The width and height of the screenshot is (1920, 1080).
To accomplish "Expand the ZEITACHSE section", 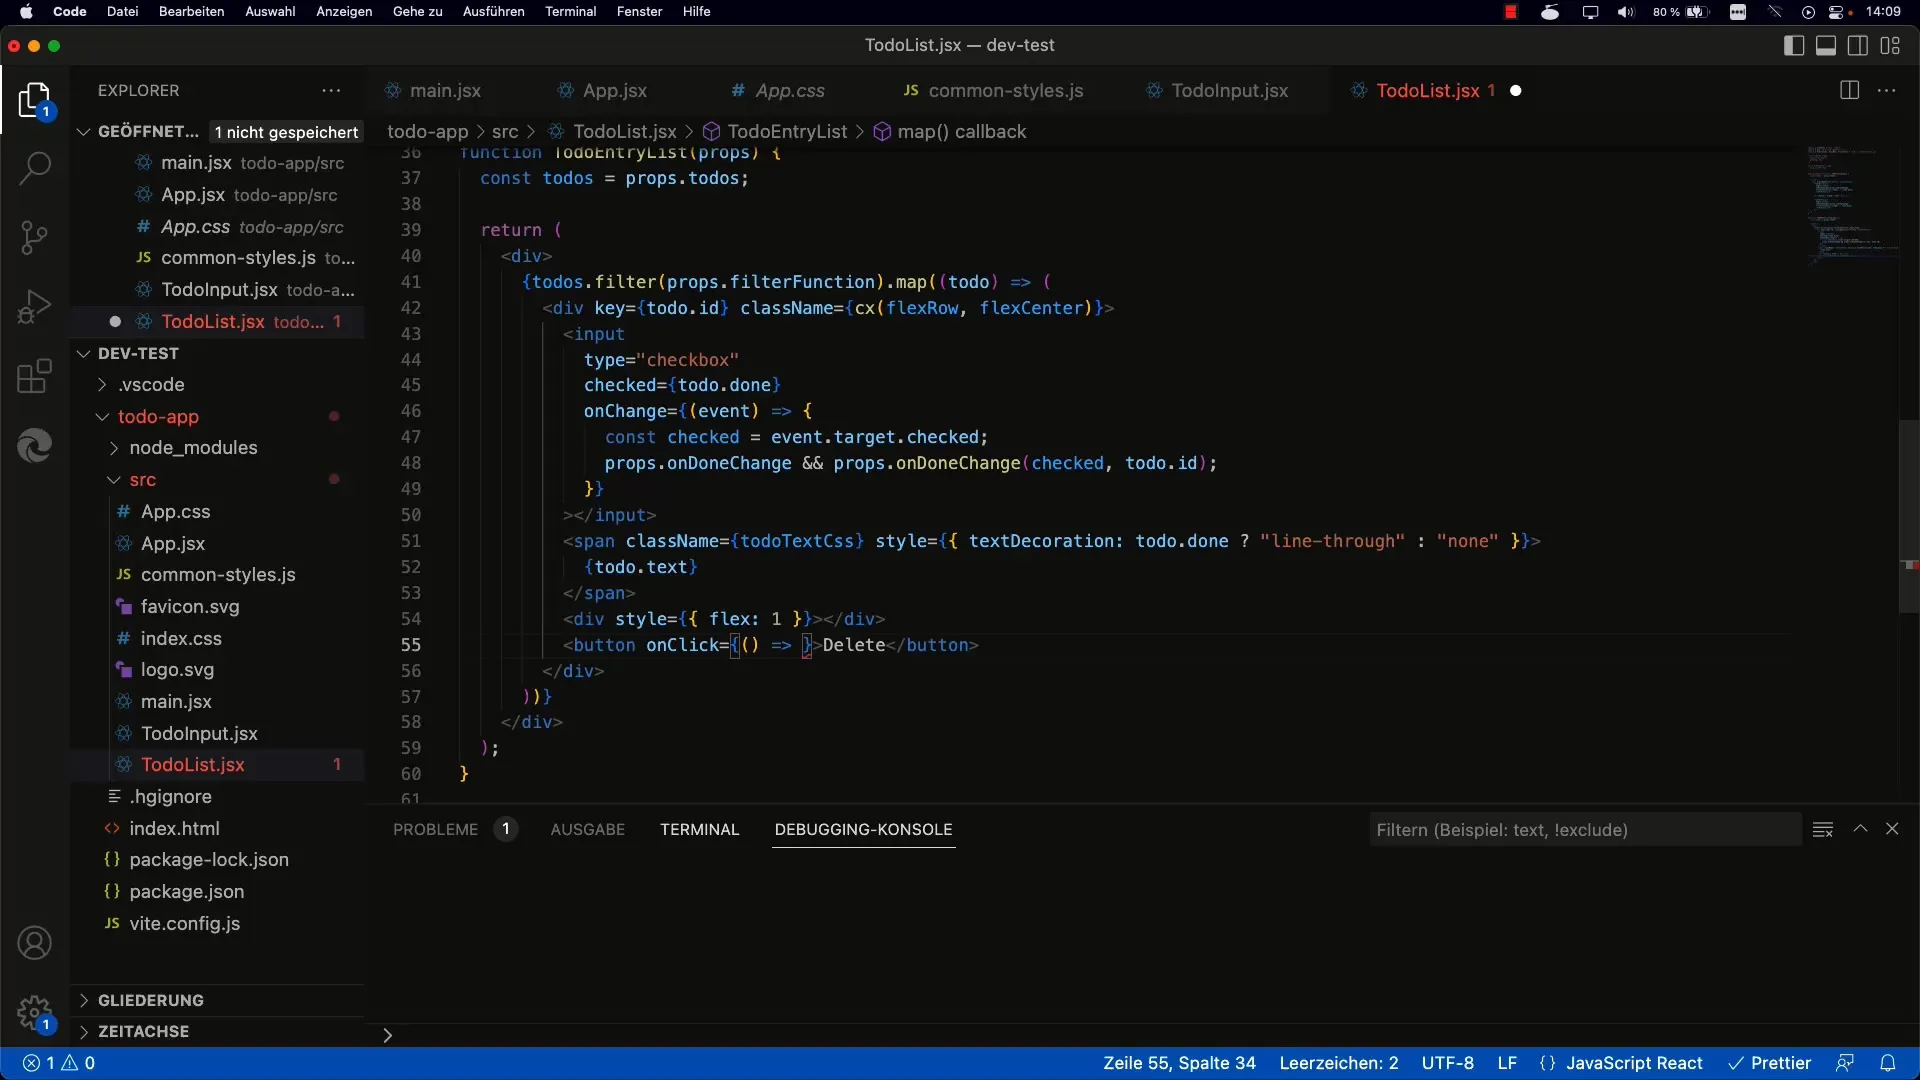I will (84, 1031).
